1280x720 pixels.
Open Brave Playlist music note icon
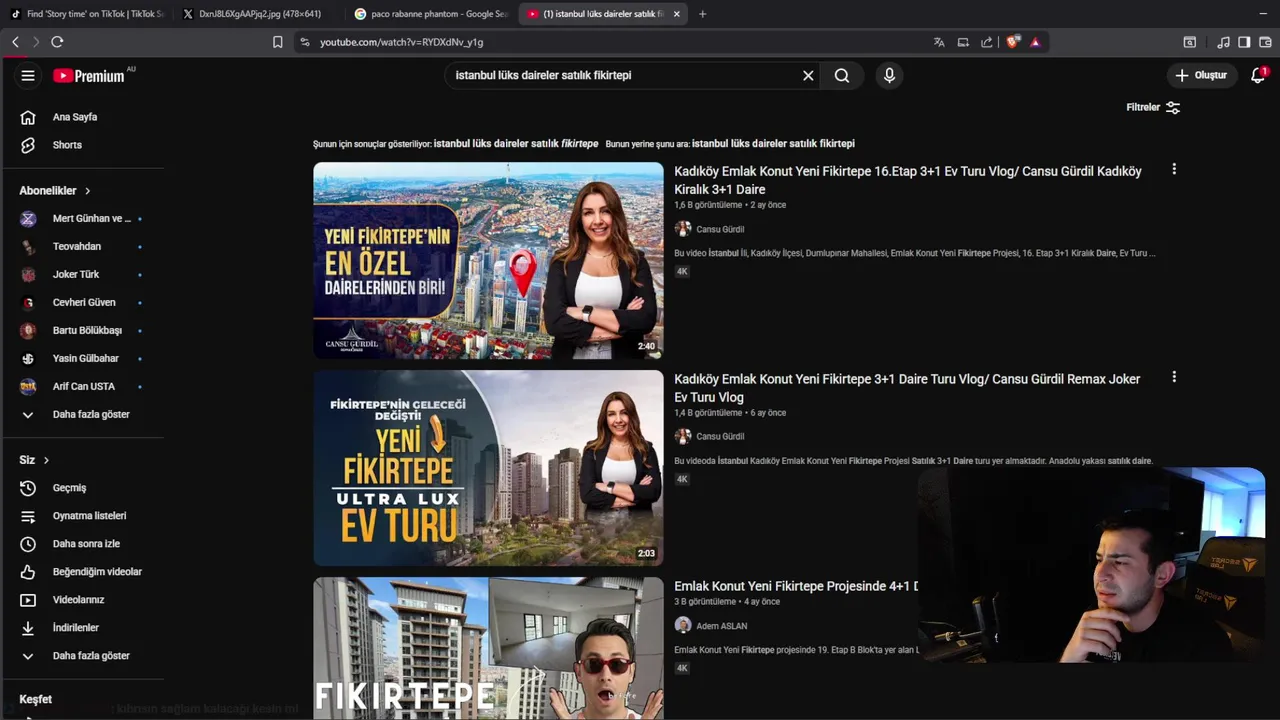point(1223,42)
